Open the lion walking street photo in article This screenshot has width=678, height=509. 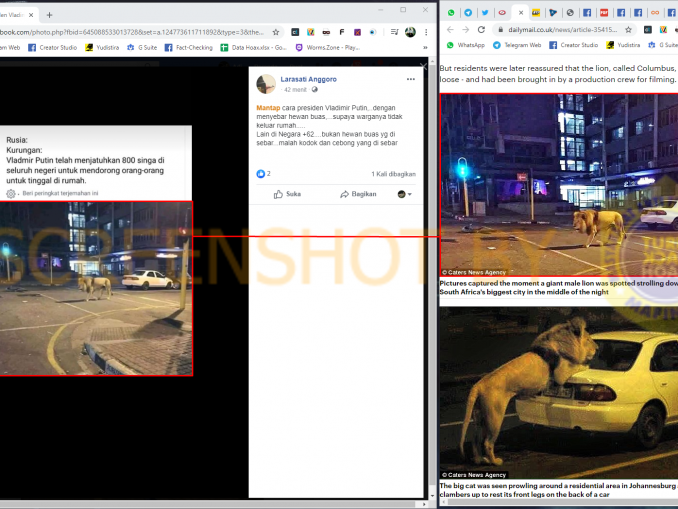point(559,185)
